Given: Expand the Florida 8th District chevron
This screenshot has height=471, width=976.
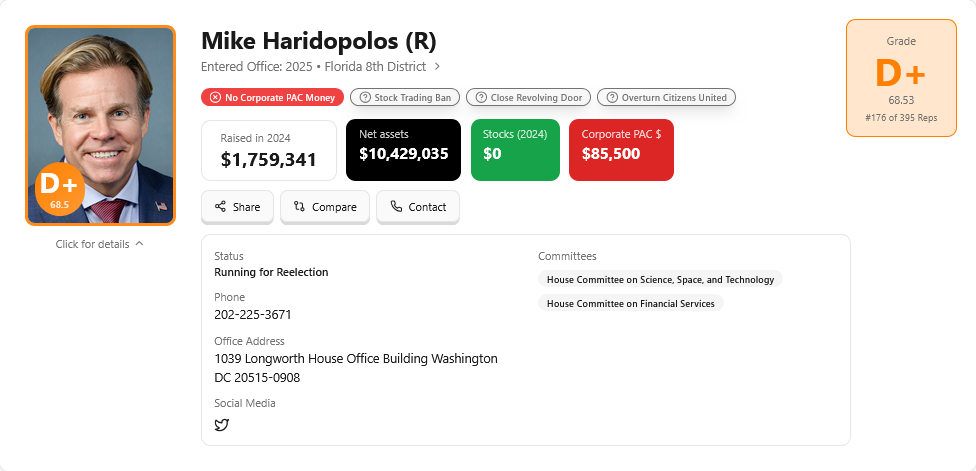Looking at the screenshot, I should pos(437,67).
